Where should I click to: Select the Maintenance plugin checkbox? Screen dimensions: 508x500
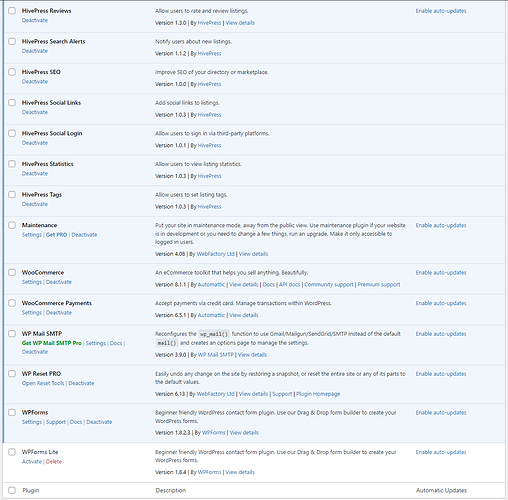12,225
